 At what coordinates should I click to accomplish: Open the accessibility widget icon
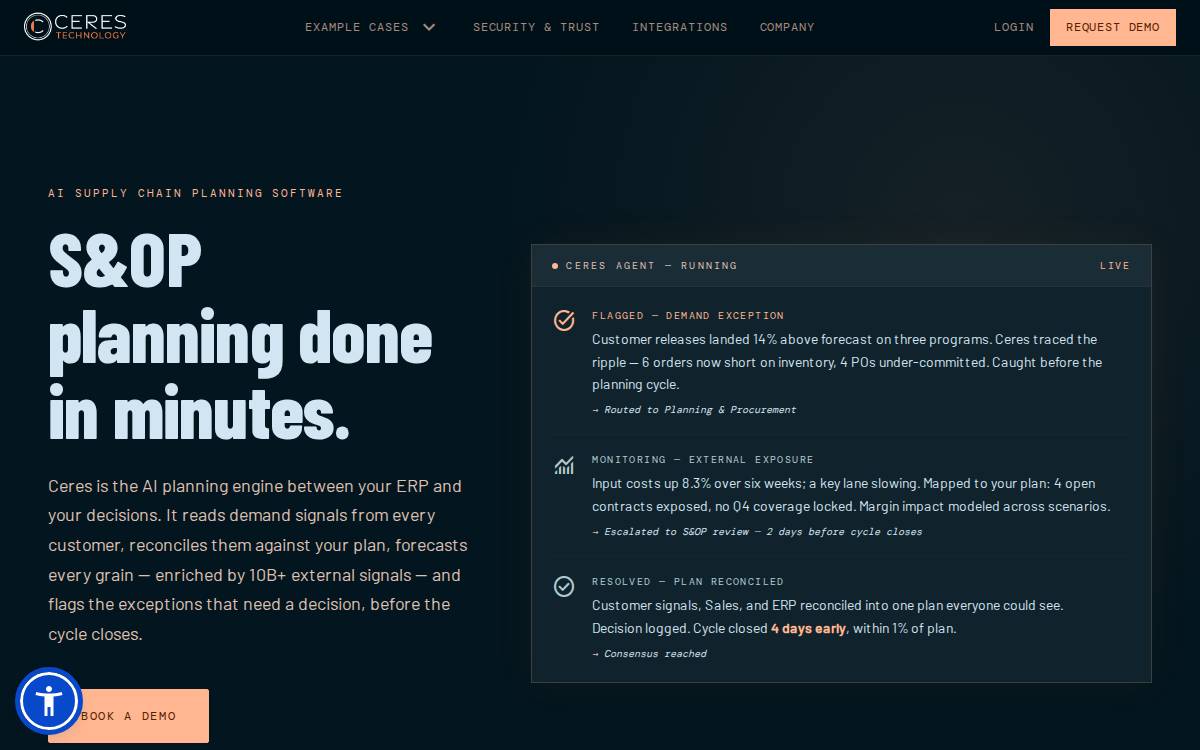(x=48, y=701)
